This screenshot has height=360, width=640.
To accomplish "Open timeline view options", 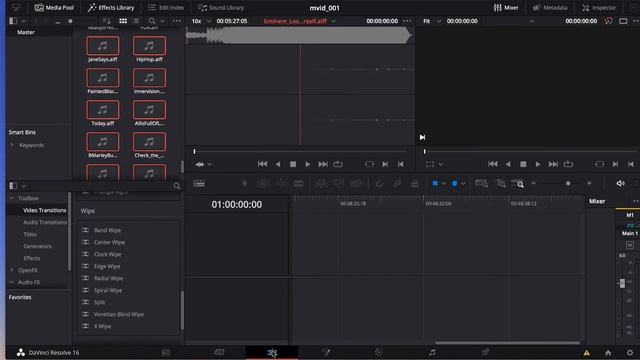I will coord(199,184).
